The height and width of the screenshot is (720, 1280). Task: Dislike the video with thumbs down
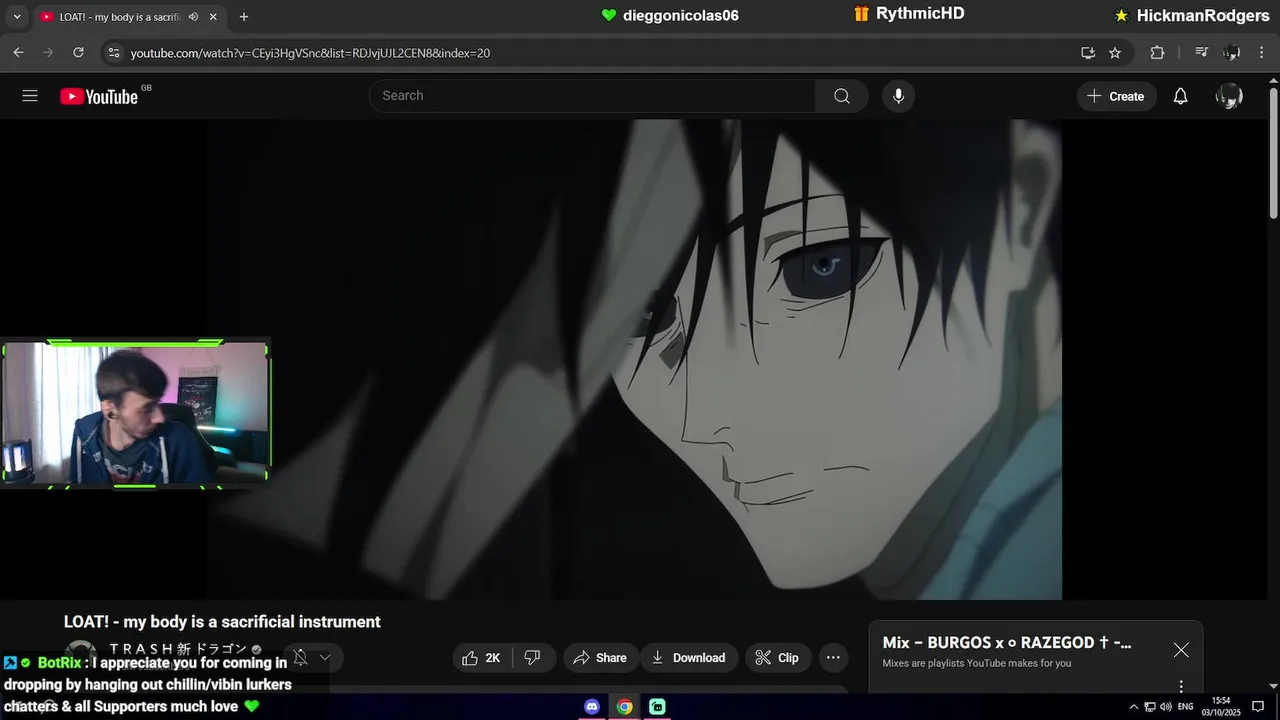pyautogui.click(x=533, y=658)
